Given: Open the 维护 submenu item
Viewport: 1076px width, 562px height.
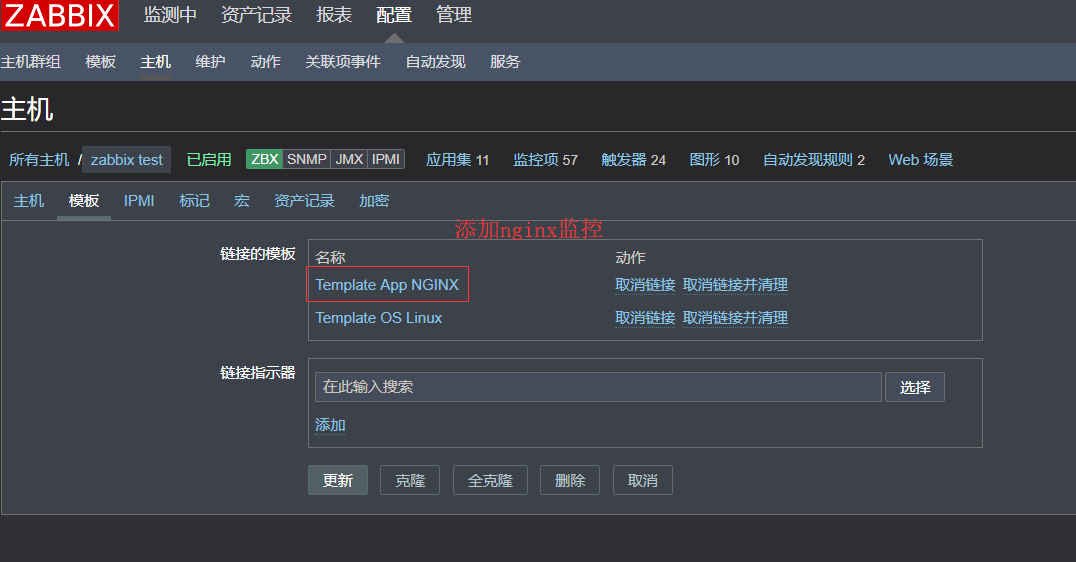Looking at the screenshot, I should point(210,62).
